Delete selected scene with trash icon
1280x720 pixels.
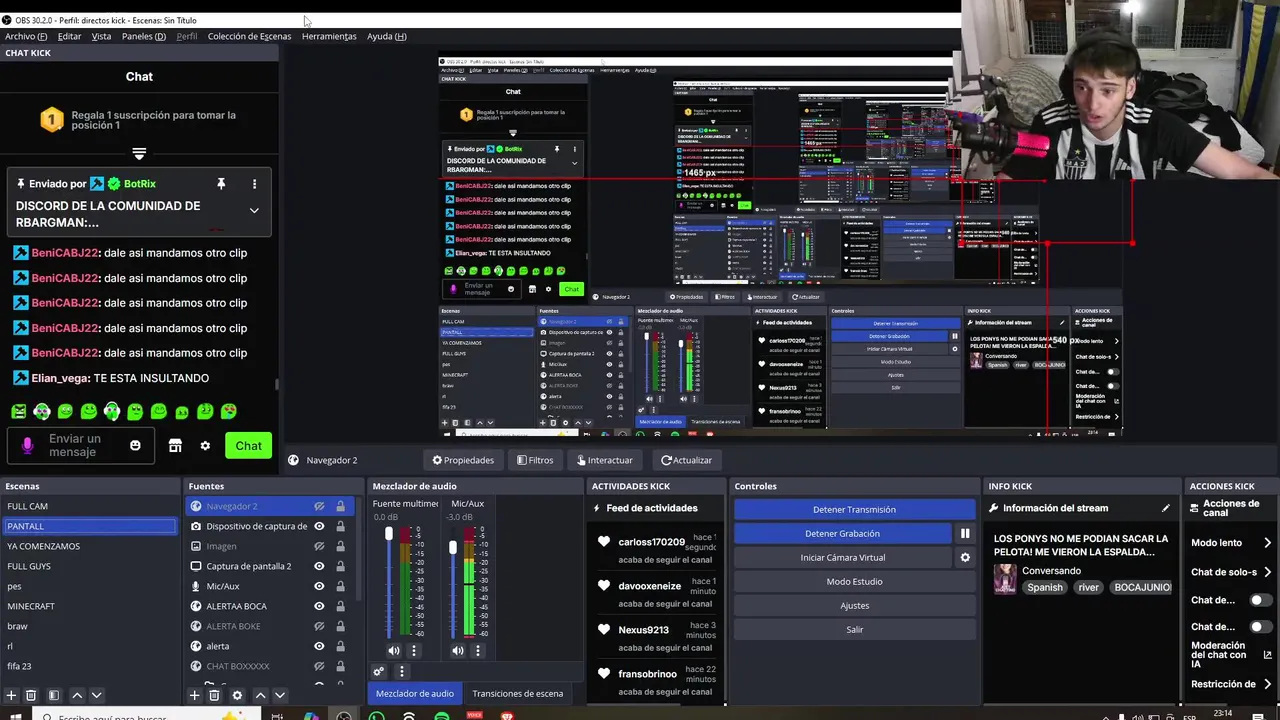31,695
